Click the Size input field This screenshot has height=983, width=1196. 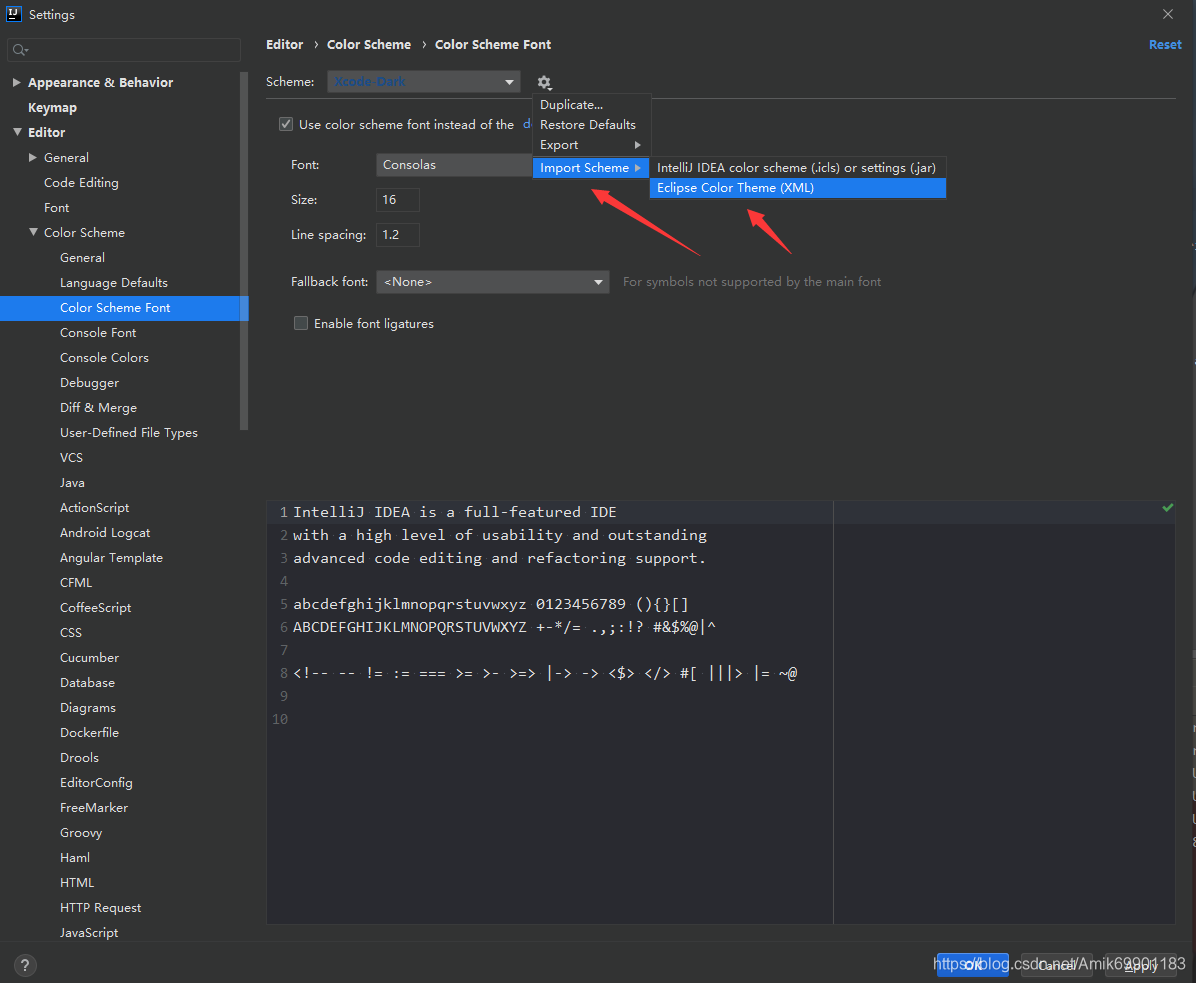pyautogui.click(x=397, y=200)
